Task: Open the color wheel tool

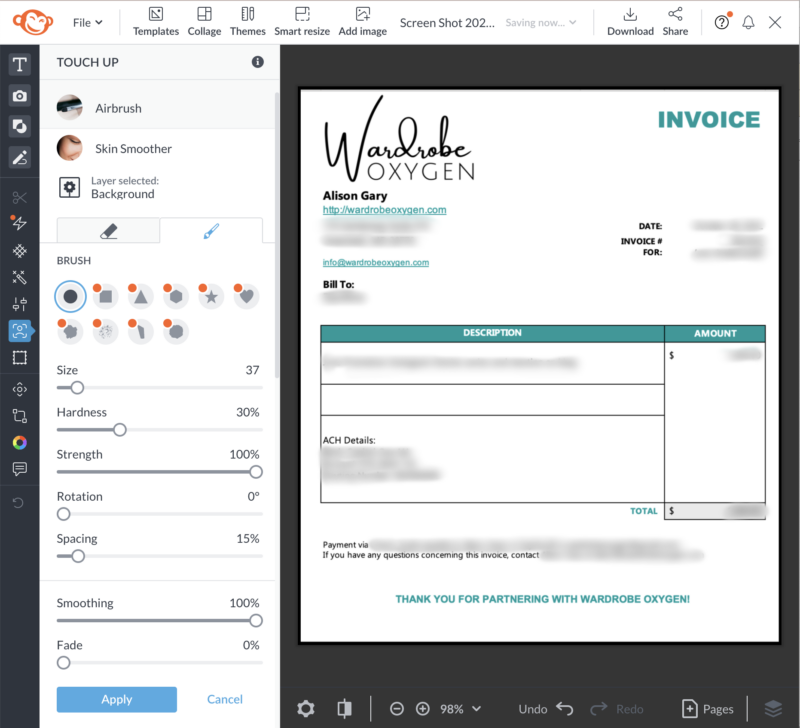Action: coord(19,442)
